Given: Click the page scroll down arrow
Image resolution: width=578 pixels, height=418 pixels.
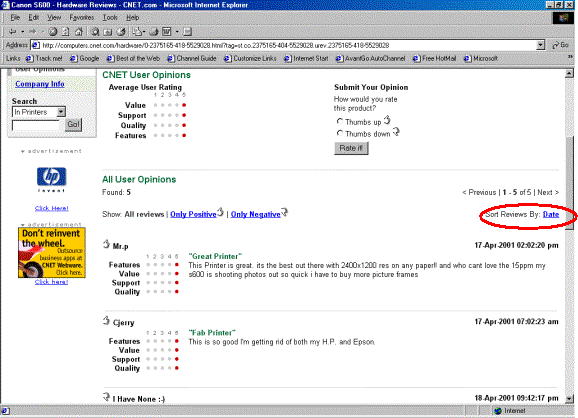Looking at the screenshot, I should (570, 398).
